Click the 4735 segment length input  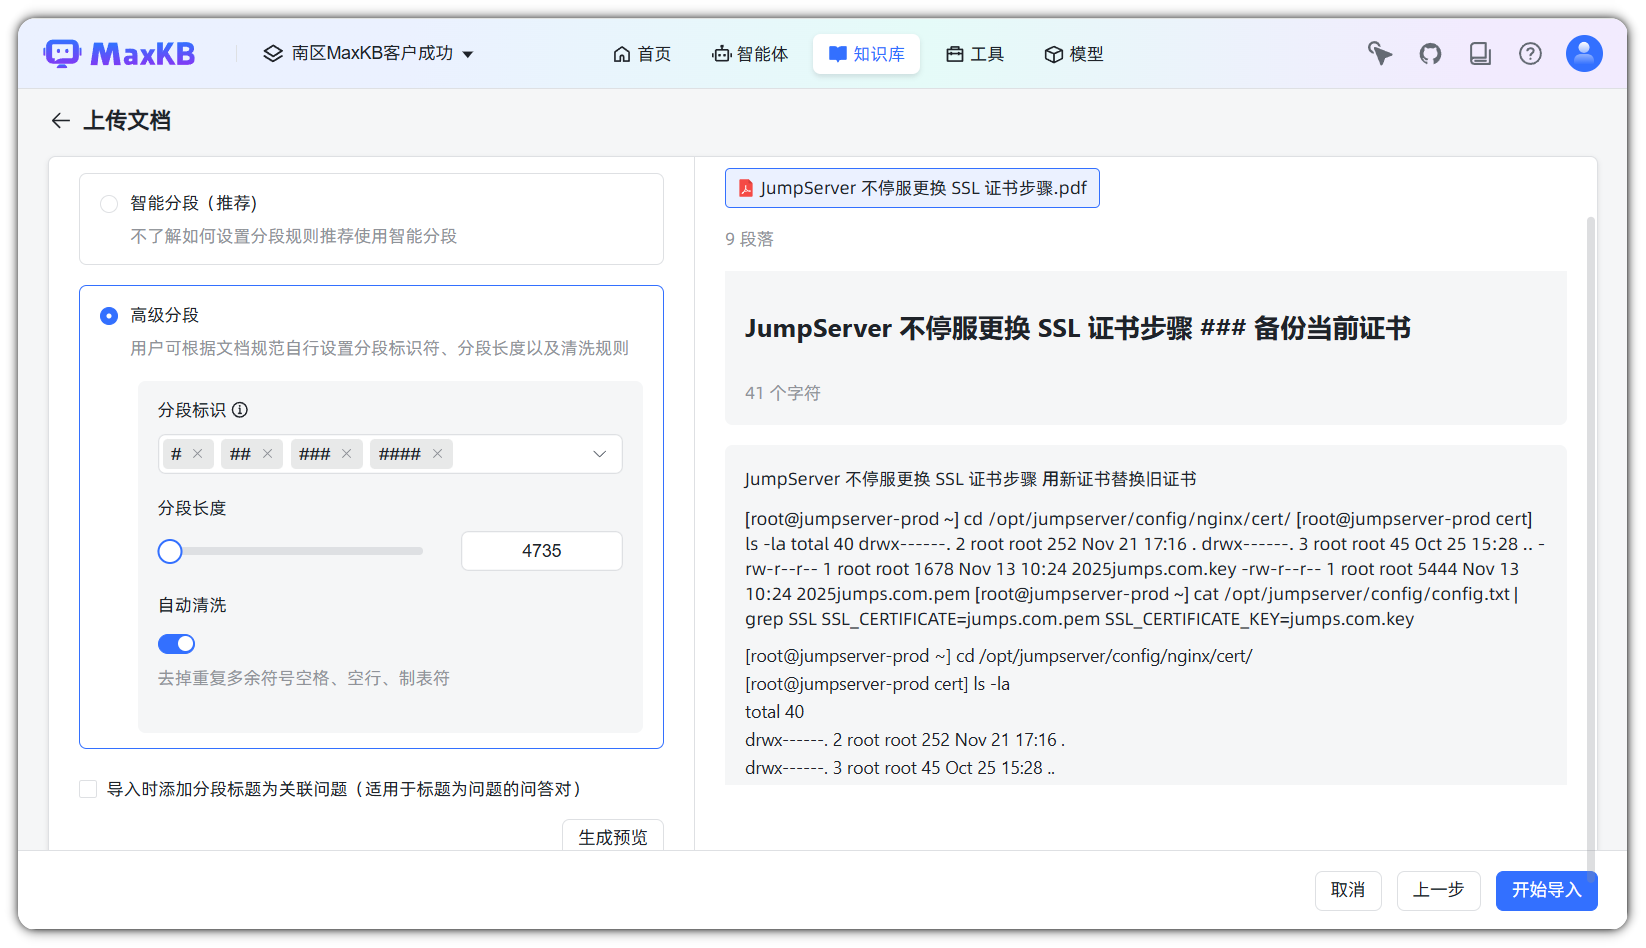click(x=541, y=551)
